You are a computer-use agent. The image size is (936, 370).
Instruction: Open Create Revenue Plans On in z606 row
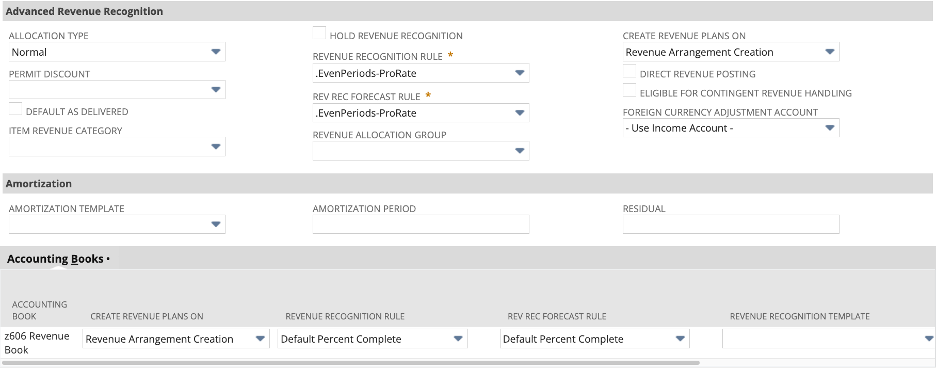click(176, 339)
